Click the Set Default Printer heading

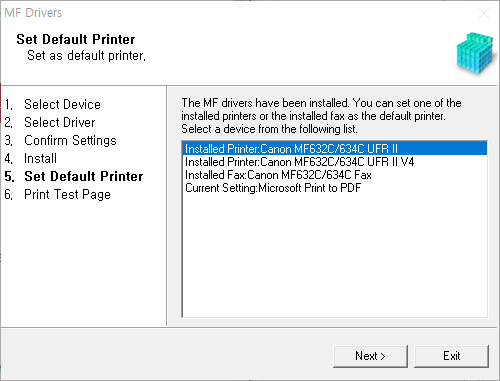click(76, 39)
